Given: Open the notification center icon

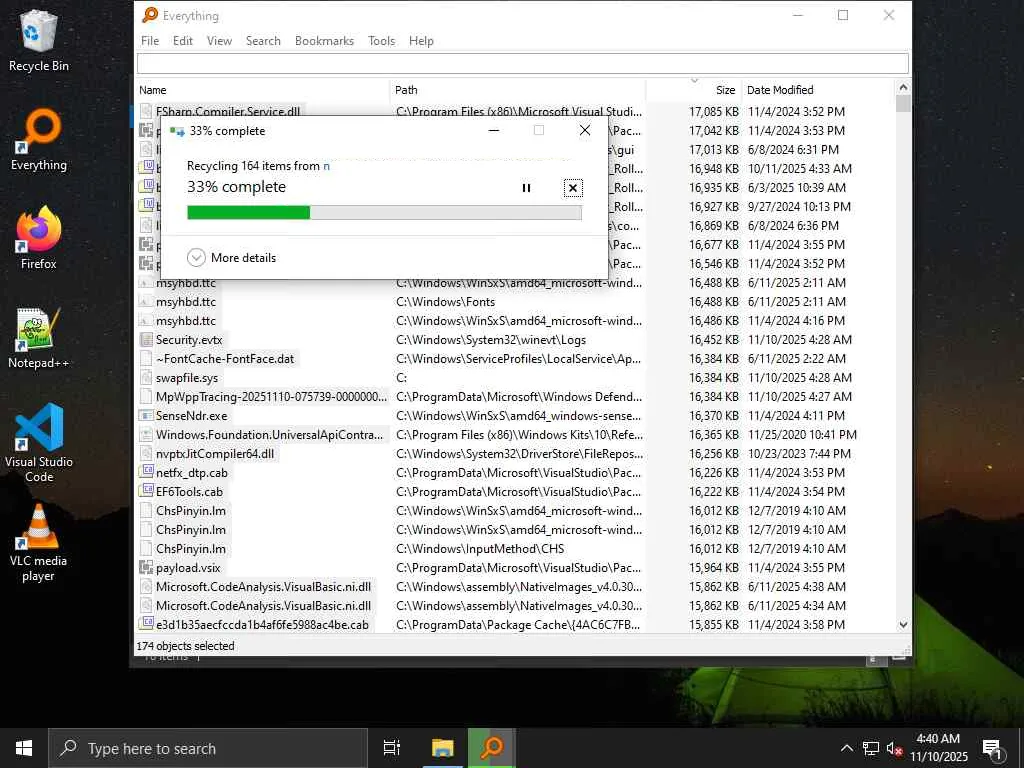Looking at the screenshot, I should pos(992,748).
